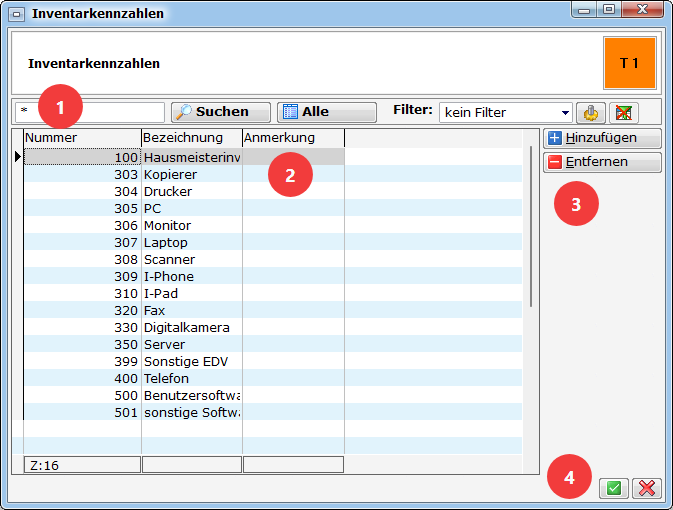Select the Telefon row

coord(273,378)
